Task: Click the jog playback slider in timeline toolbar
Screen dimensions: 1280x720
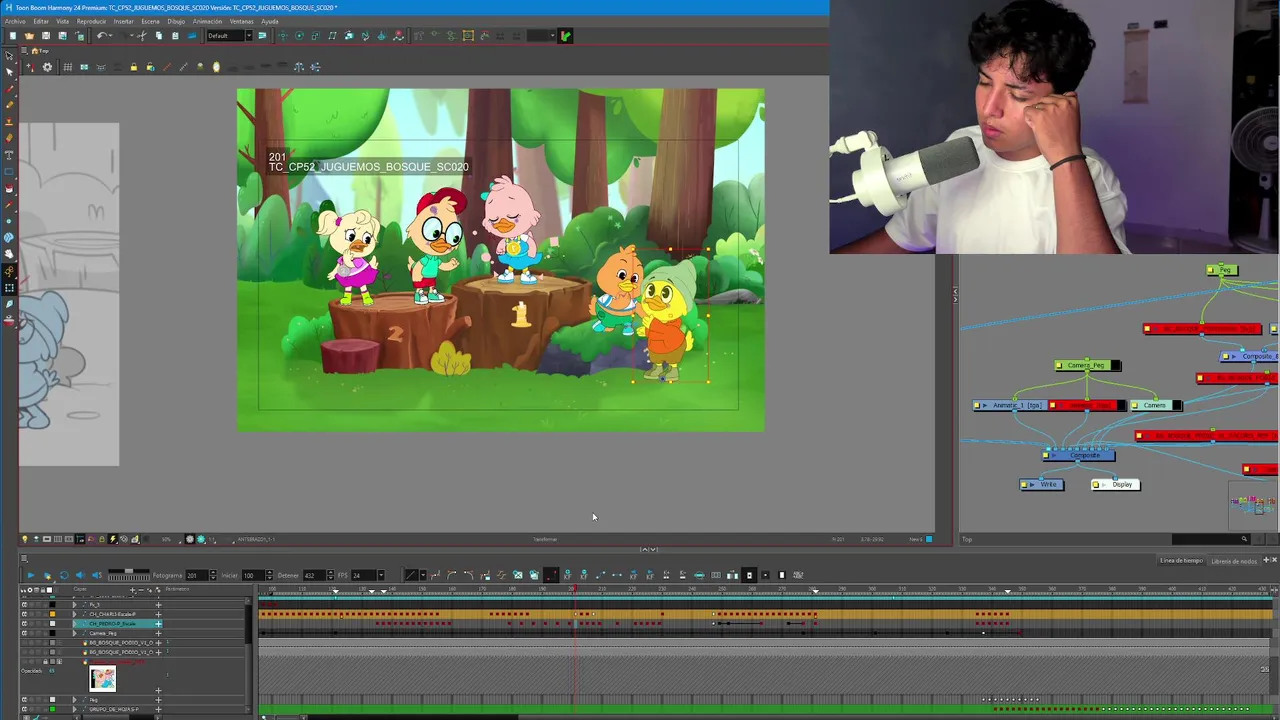Action: [x=129, y=575]
